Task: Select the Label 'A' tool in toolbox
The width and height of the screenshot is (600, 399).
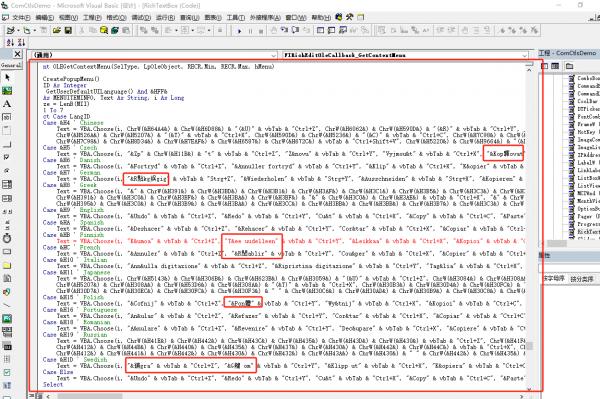Action: (x=7, y=104)
